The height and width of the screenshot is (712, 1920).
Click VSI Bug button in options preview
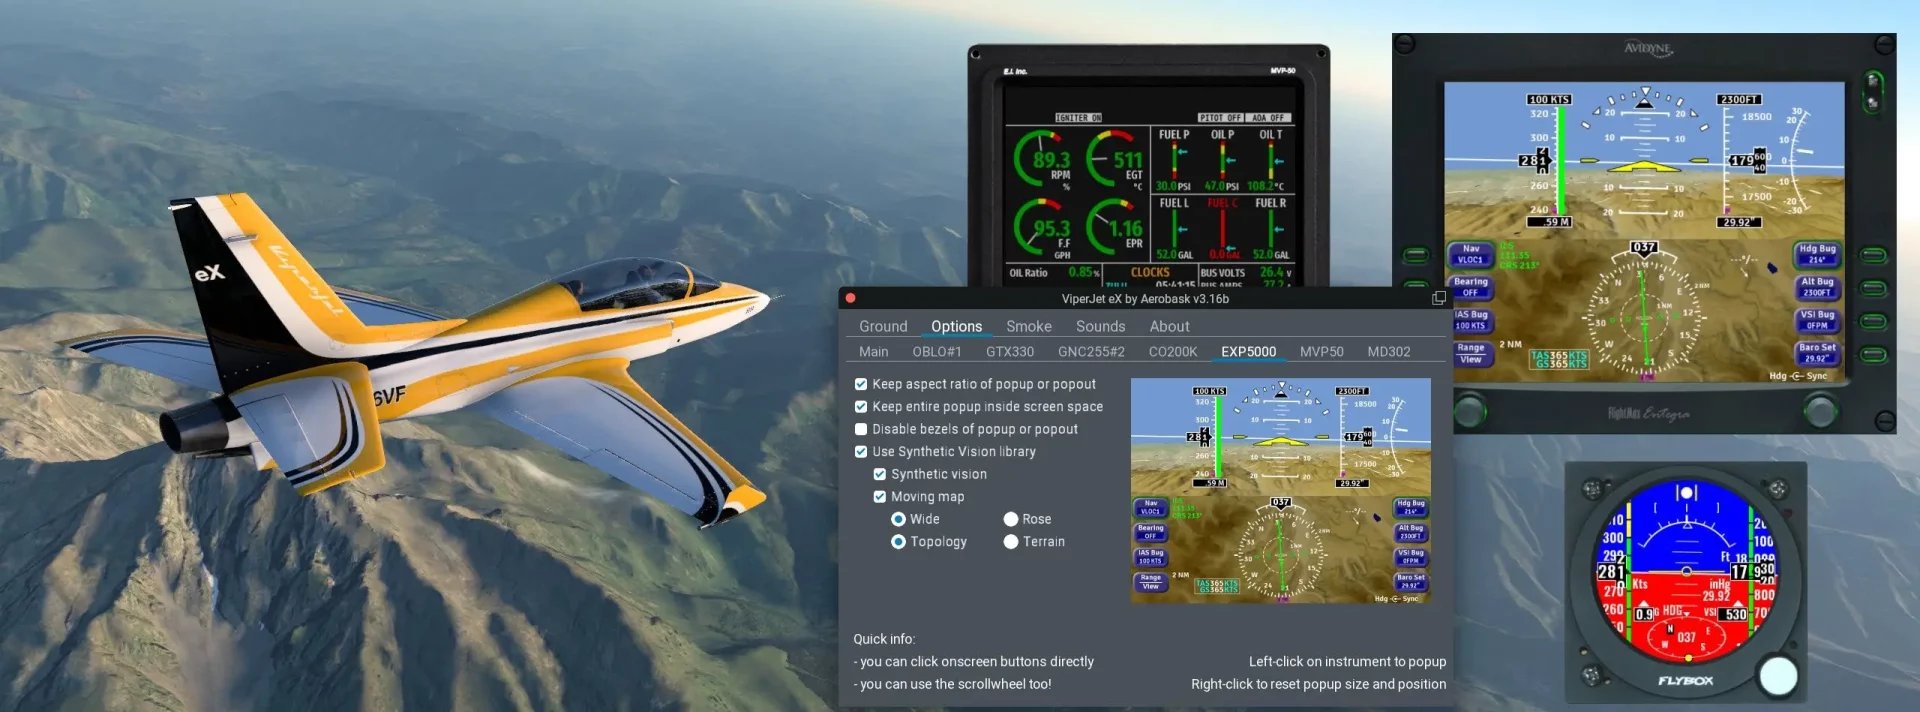click(1410, 557)
